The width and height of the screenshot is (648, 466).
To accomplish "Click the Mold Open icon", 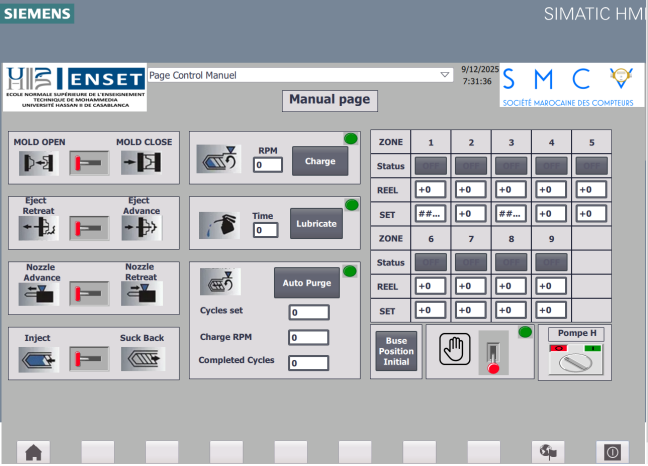I will click(x=39, y=163).
